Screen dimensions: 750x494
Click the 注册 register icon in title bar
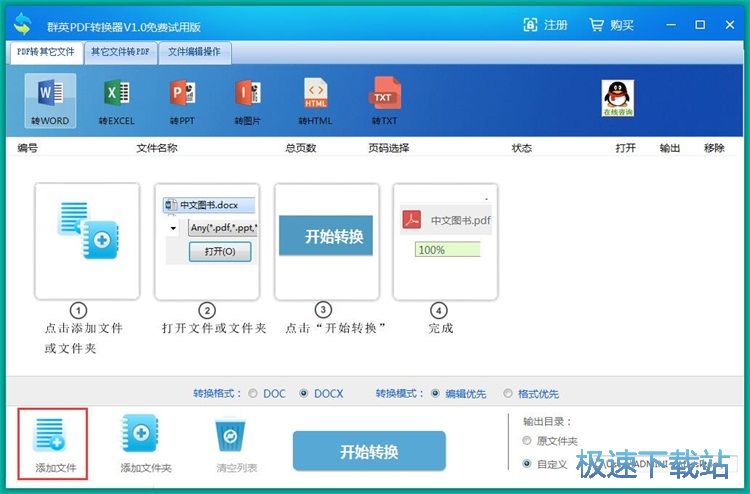[546, 25]
